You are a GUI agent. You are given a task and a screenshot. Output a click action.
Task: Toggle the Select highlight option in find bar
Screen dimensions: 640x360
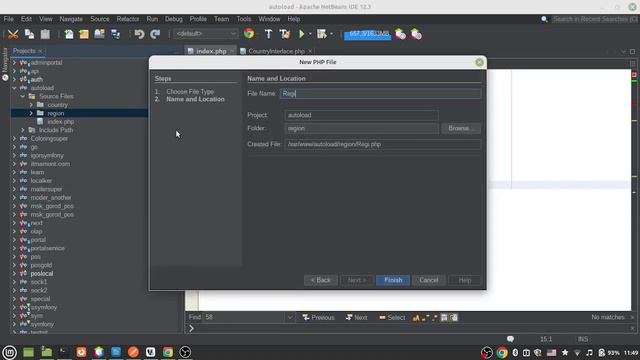(x=392, y=318)
